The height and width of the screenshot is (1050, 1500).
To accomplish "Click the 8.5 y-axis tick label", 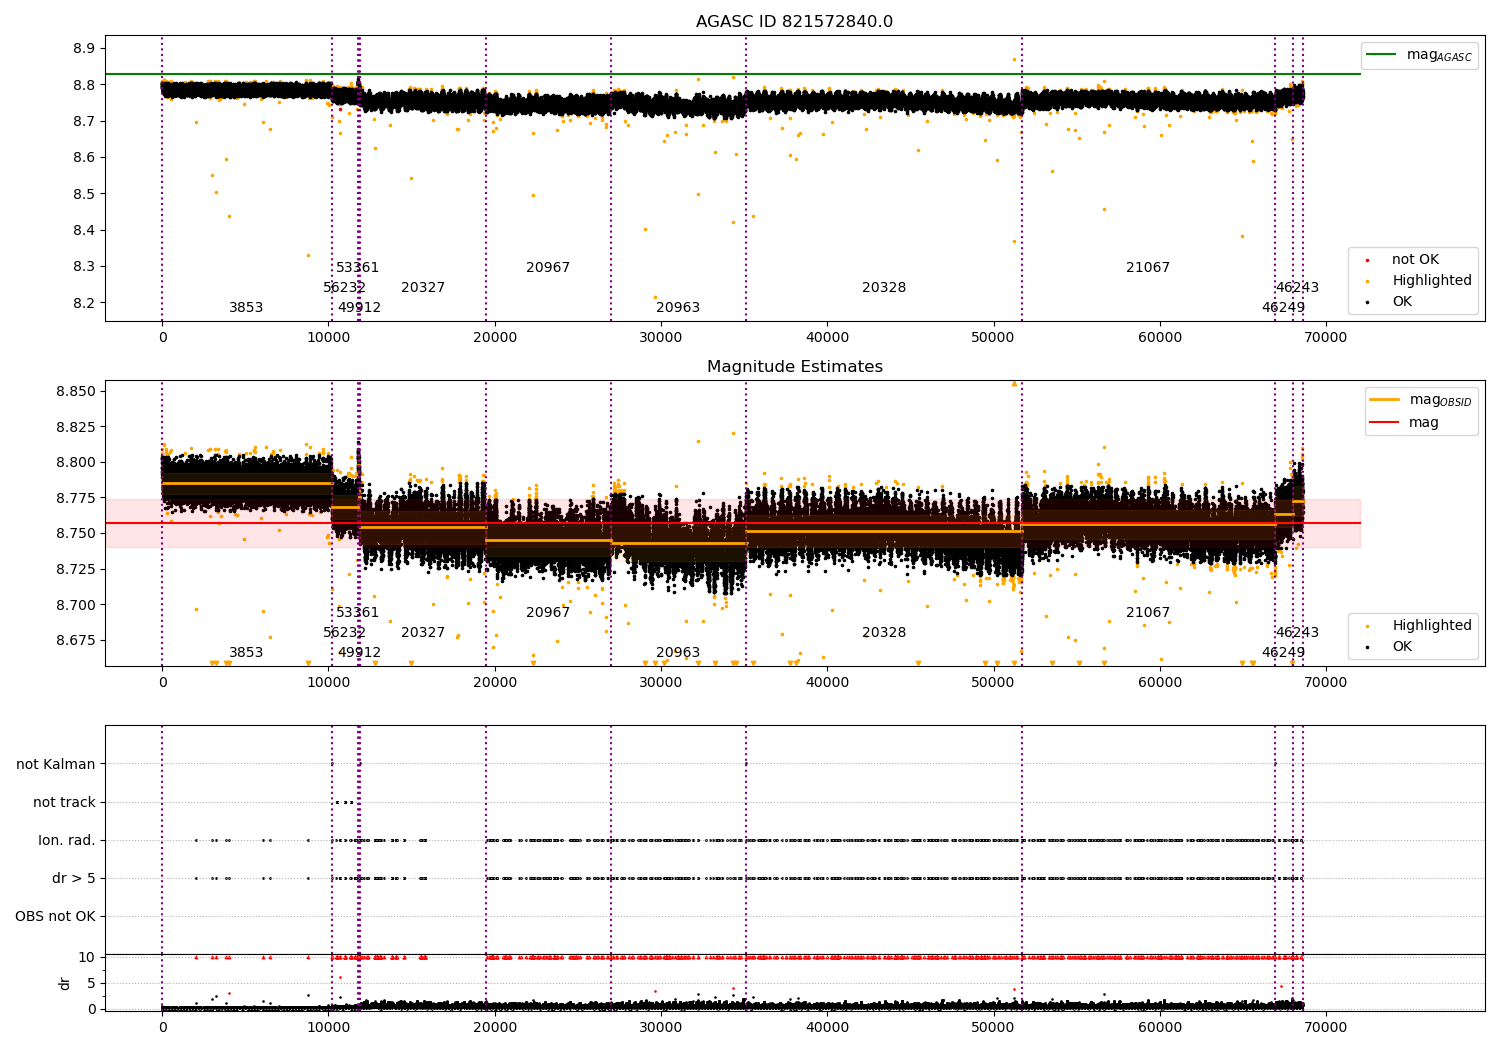I will (x=84, y=194).
